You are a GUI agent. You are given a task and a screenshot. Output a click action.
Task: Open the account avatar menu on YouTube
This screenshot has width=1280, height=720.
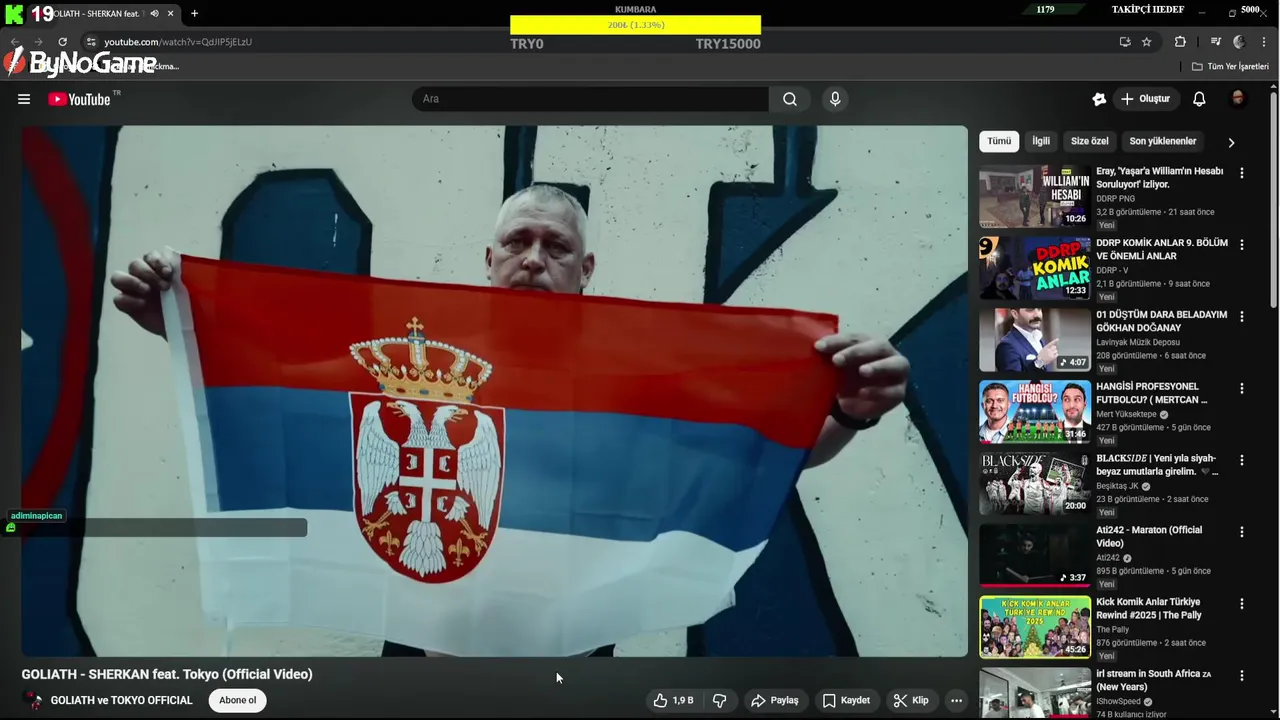(1238, 99)
